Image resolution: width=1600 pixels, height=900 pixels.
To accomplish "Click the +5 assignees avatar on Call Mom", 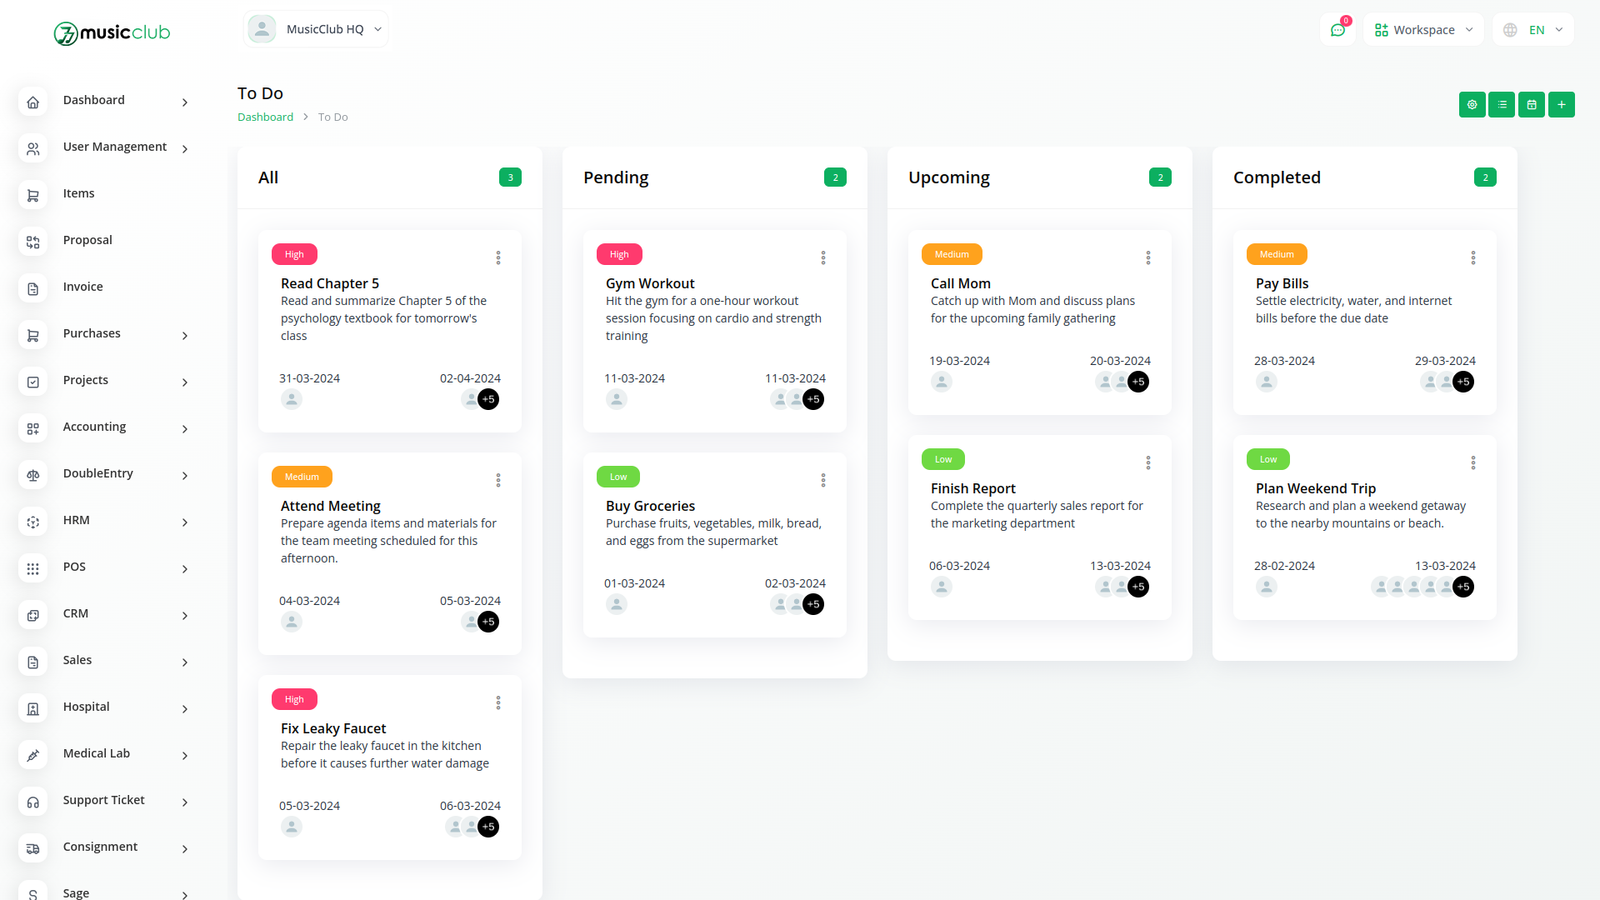I will tap(1138, 382).
